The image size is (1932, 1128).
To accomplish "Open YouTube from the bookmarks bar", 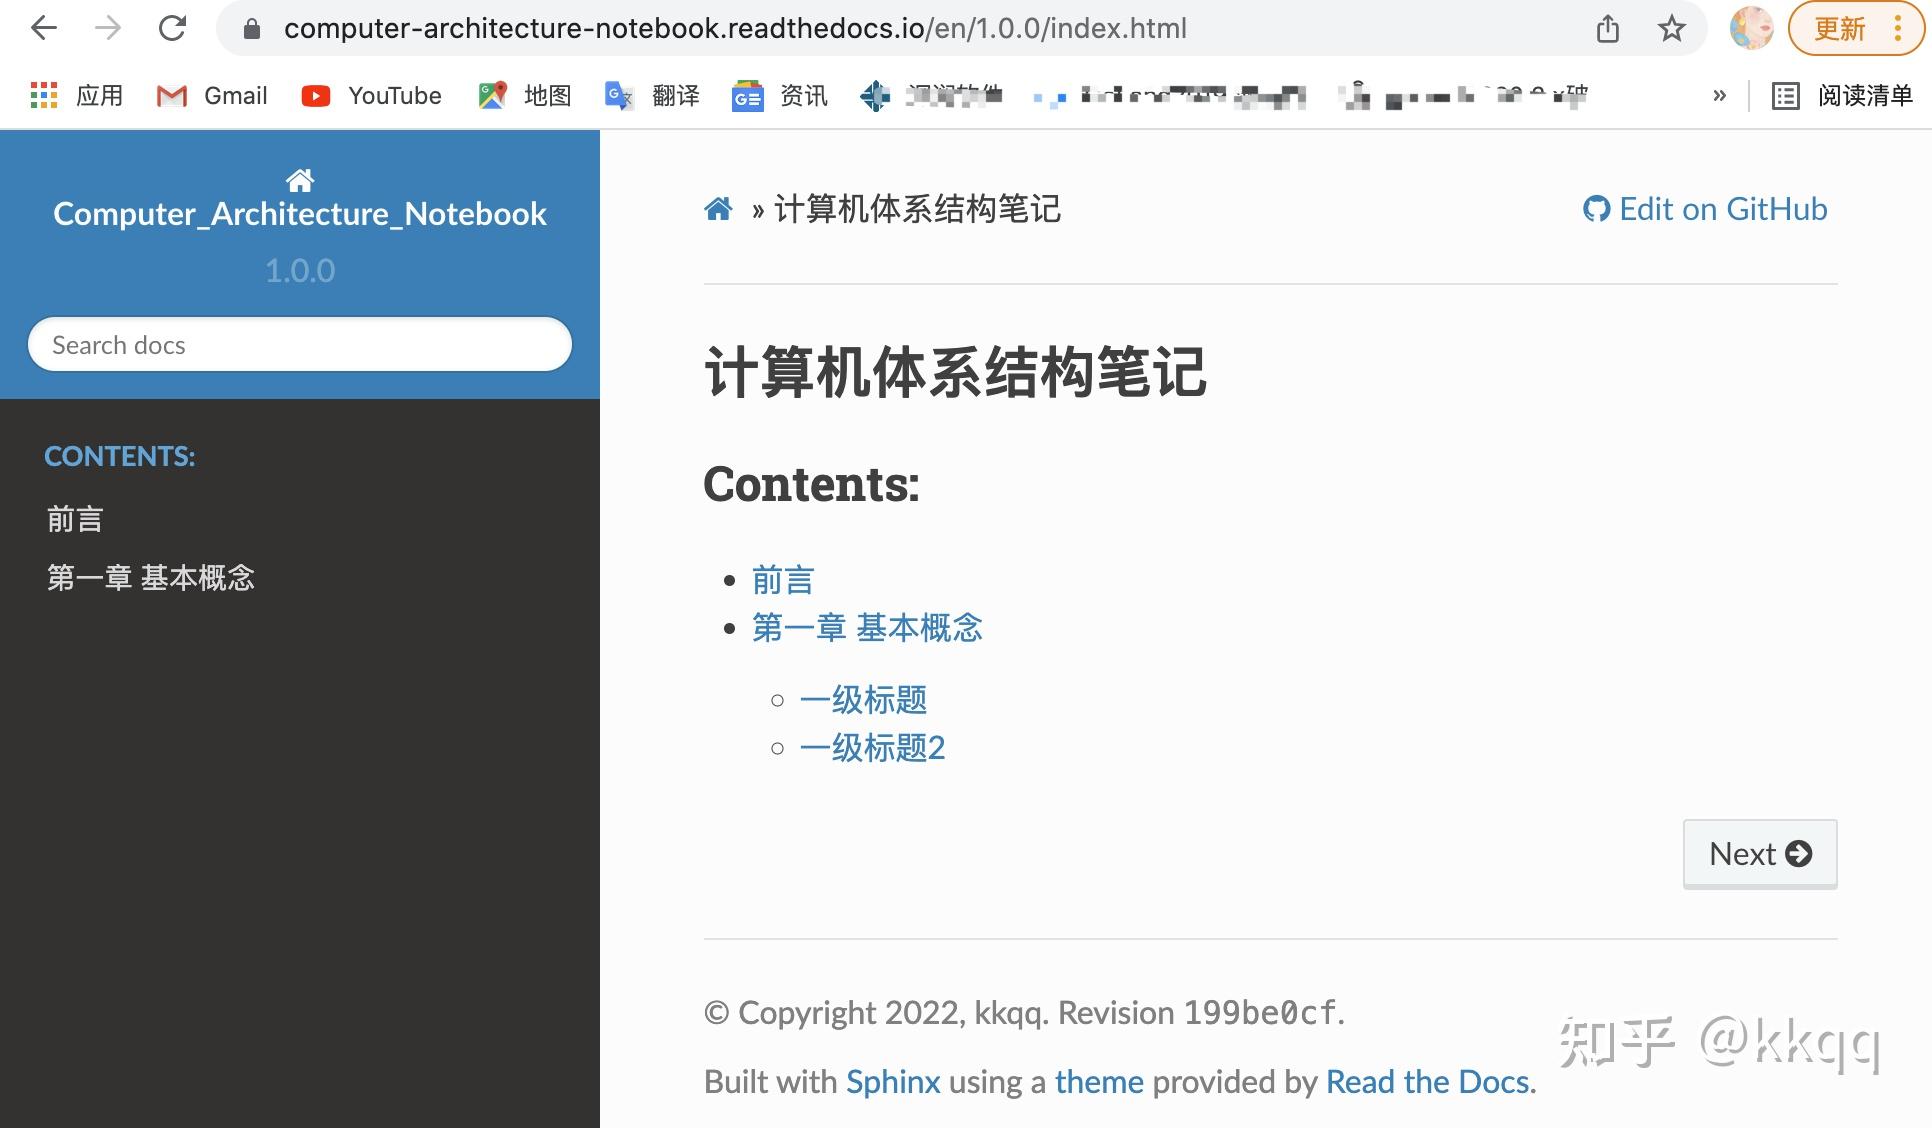I will [370, 95].
